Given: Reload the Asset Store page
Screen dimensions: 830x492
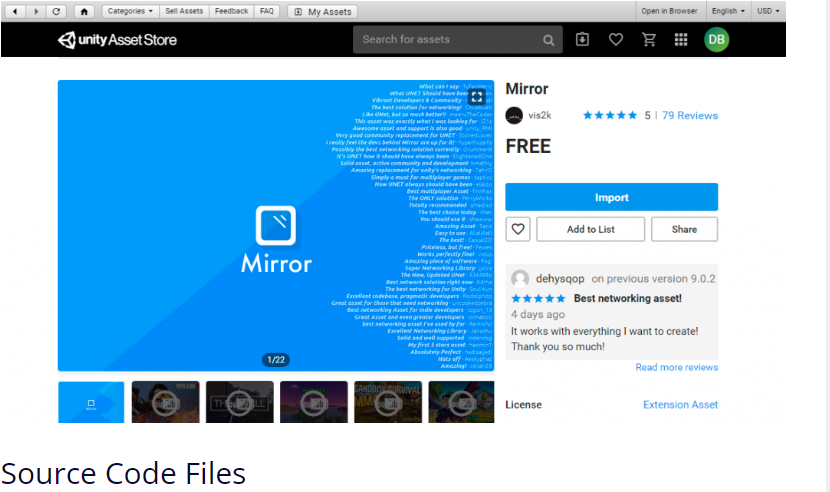Looking at the screenshot, I should click(56, 11).
